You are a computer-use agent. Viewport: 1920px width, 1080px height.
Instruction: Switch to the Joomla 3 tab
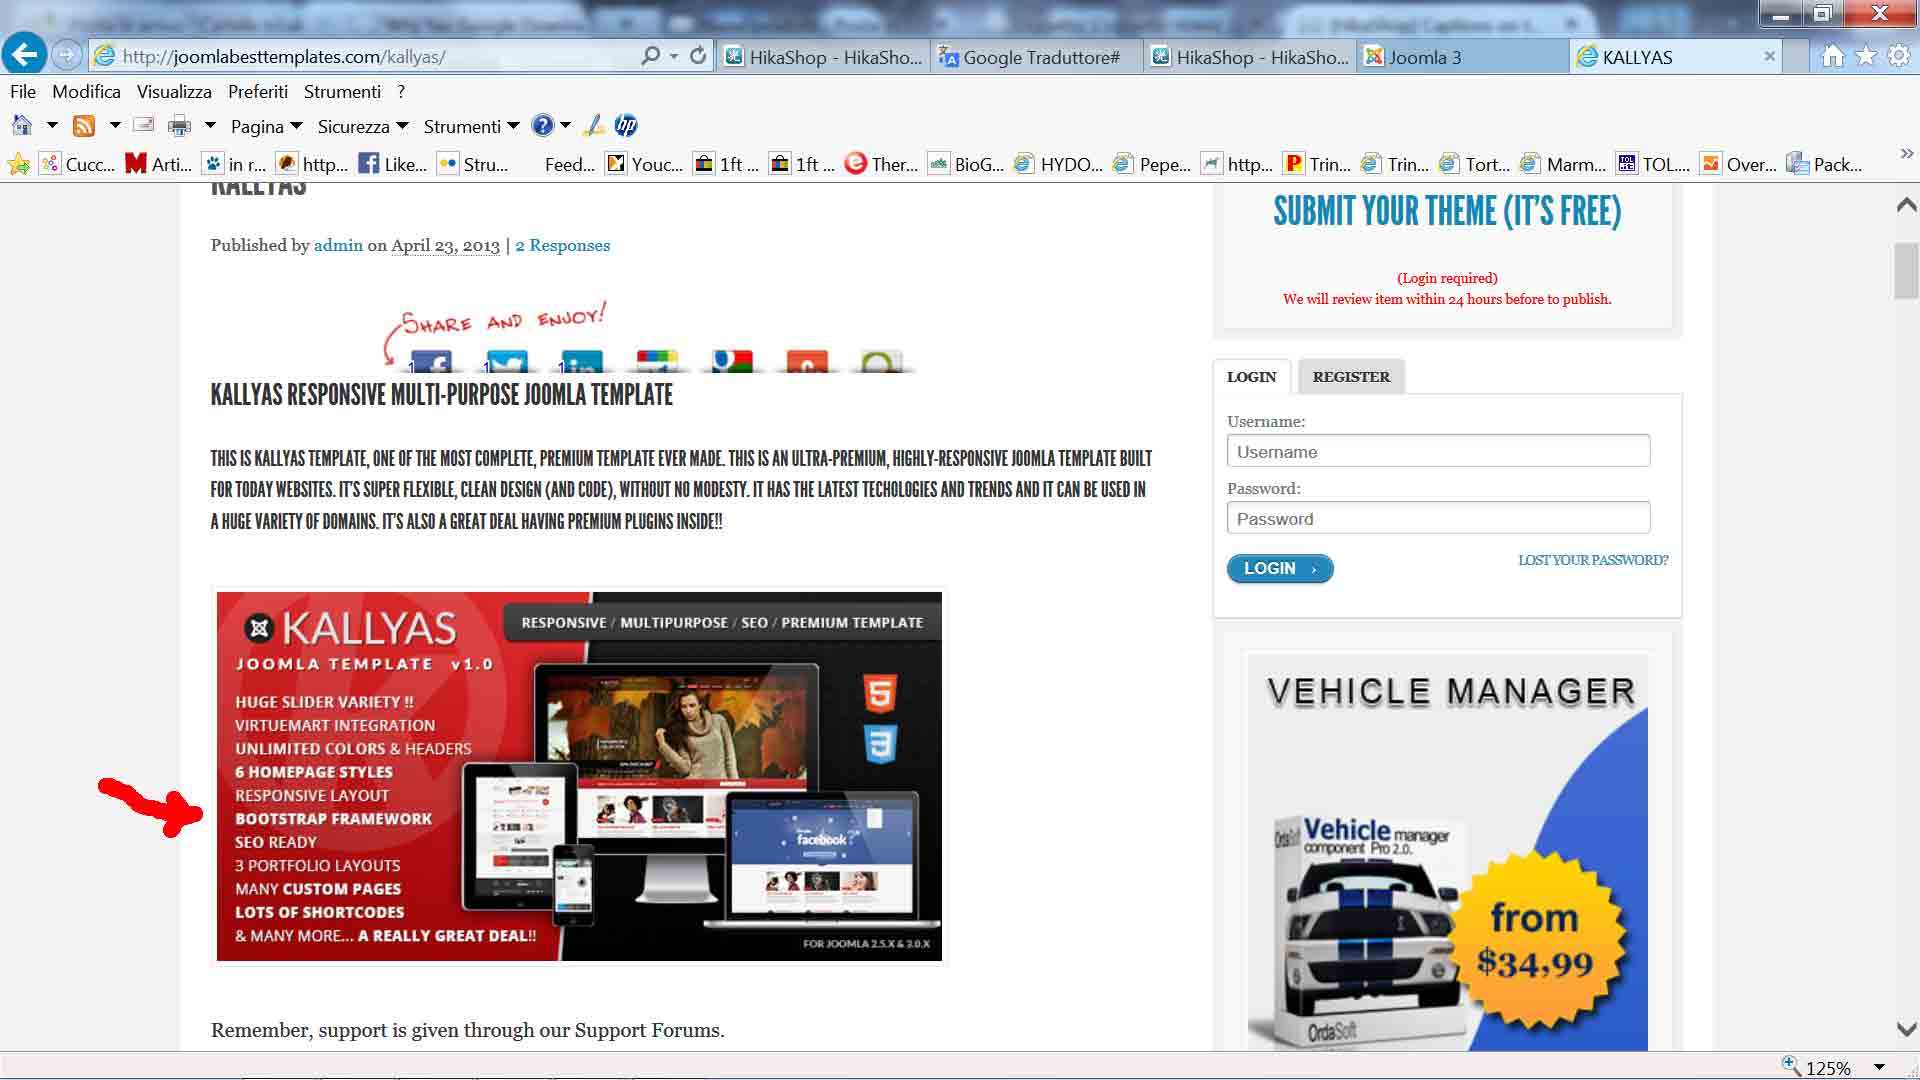click(x=1424, y=57)
